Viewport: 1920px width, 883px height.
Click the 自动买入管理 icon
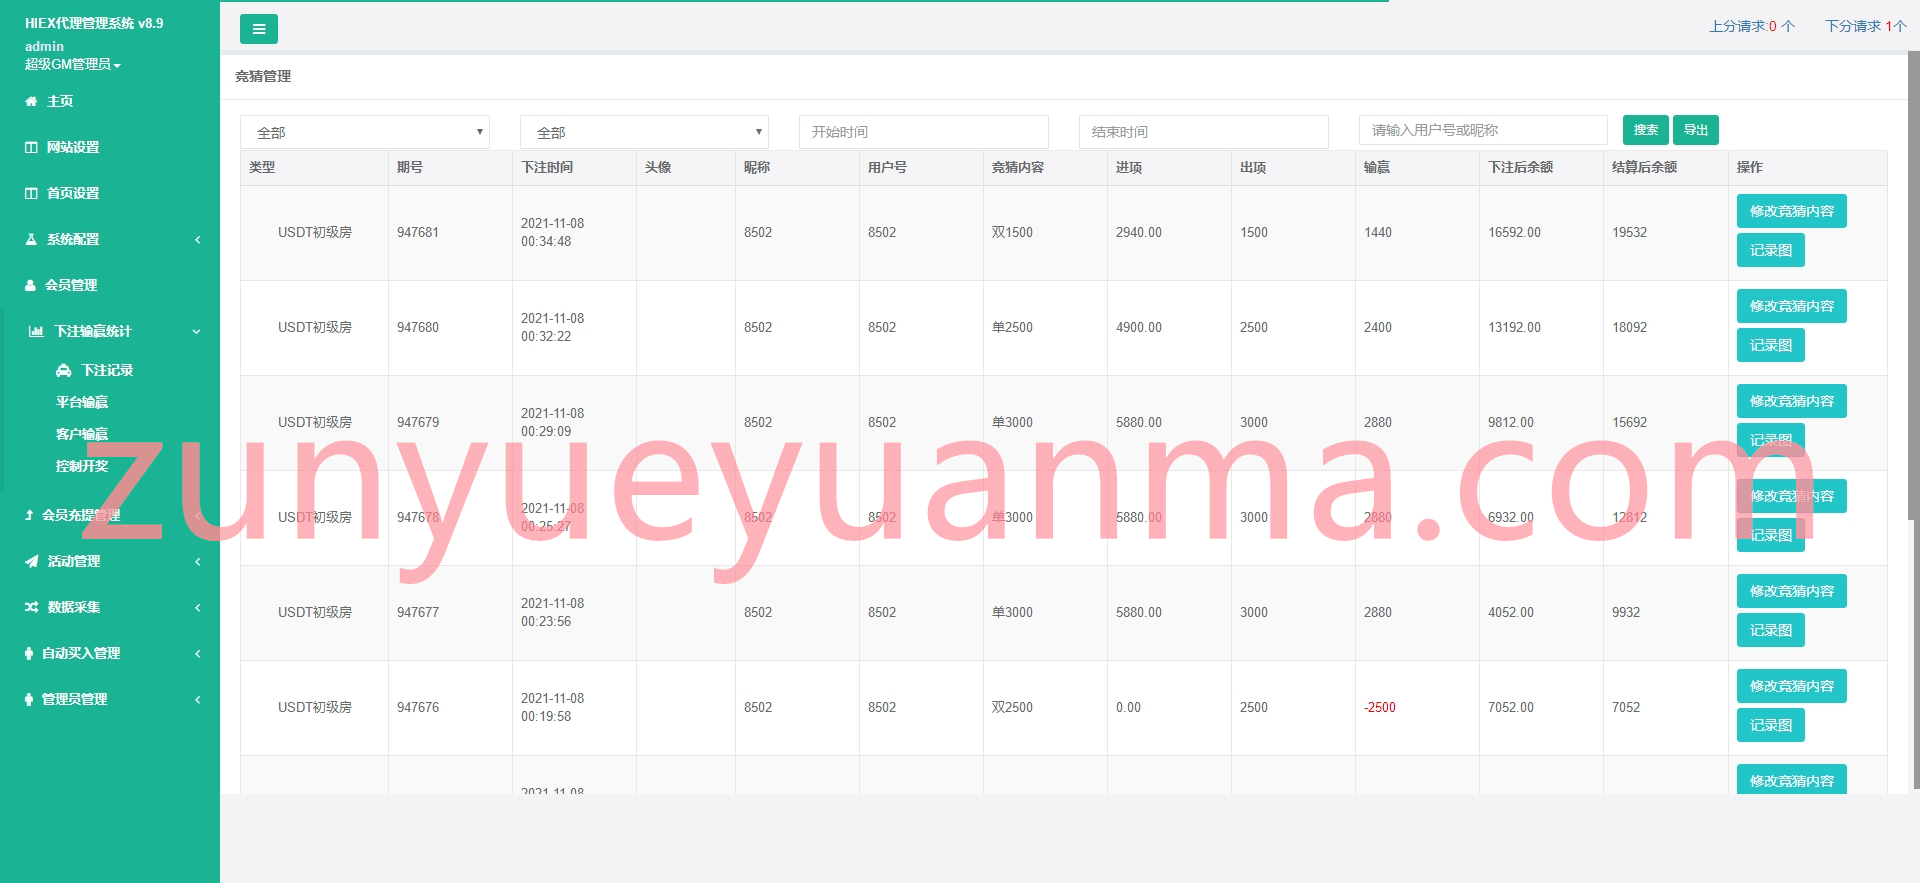29,653
